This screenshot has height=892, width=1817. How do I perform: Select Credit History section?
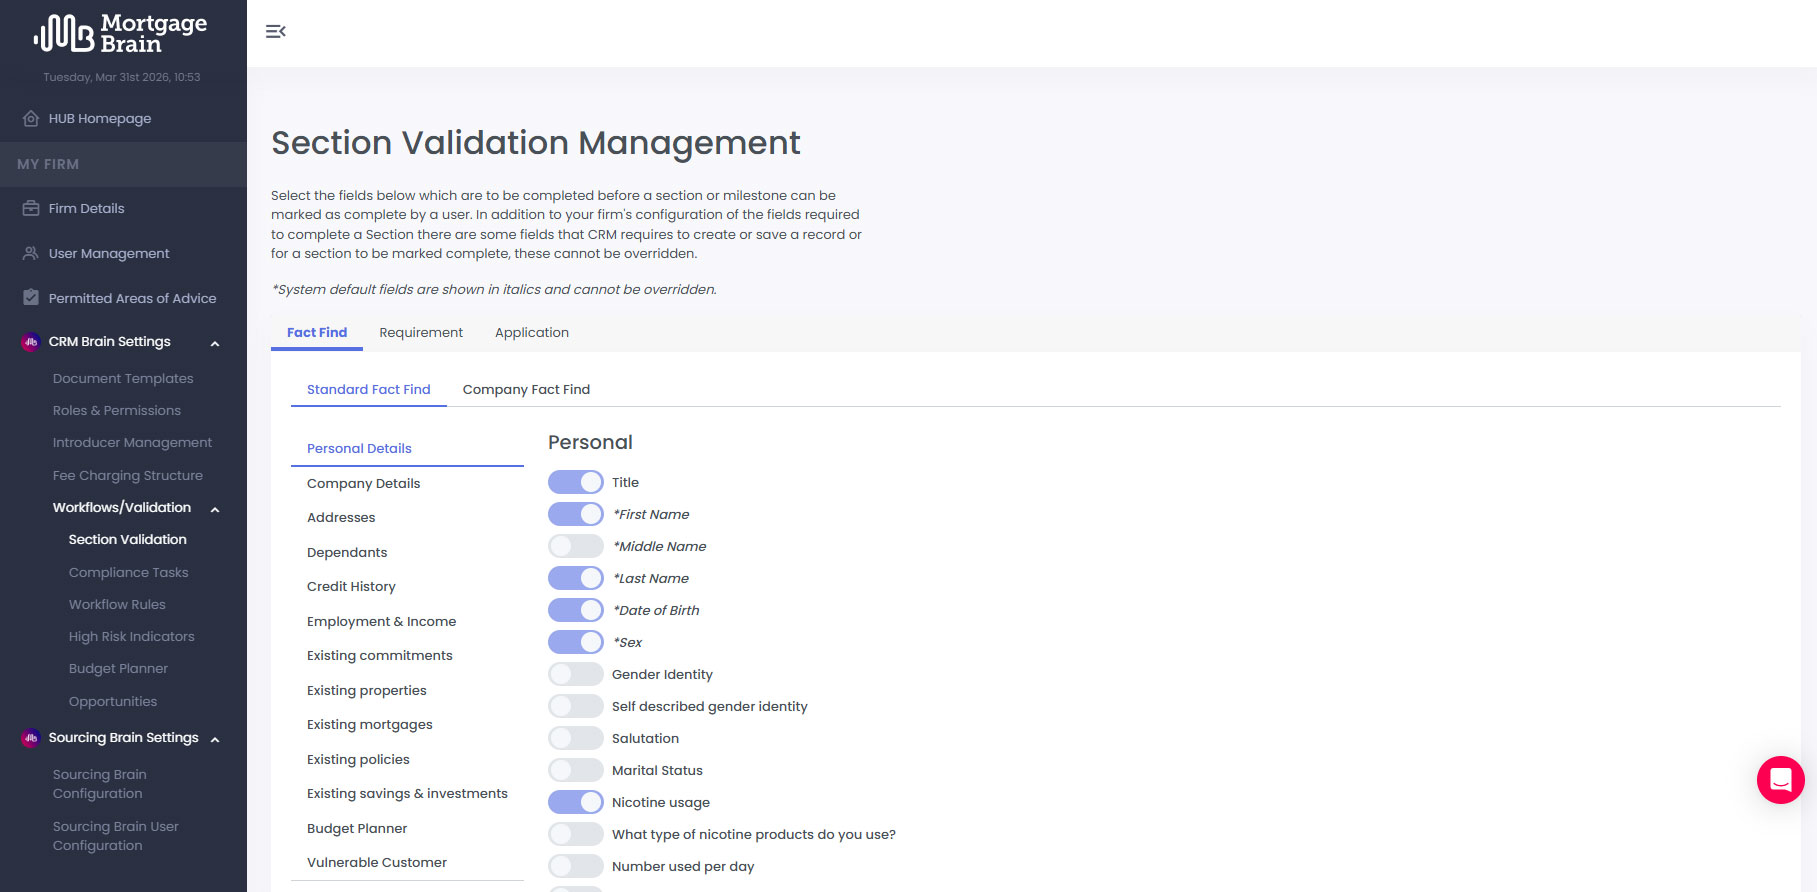pos(407,587)
